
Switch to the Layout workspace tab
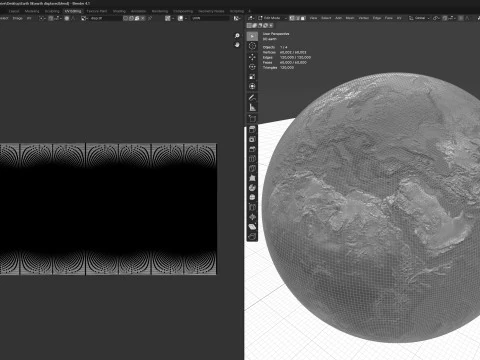coord(14,11)
